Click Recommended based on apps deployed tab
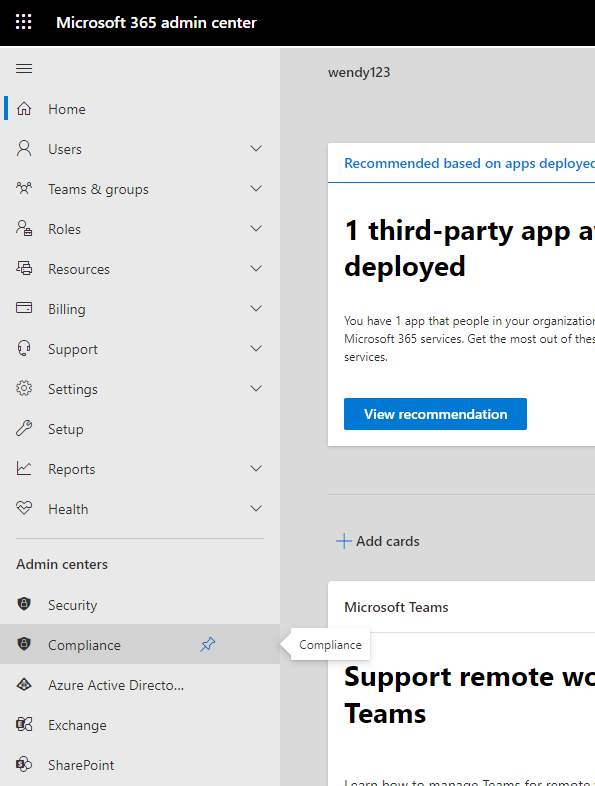Viewport: 595px width, 786px height. click(x=469, y=163)
